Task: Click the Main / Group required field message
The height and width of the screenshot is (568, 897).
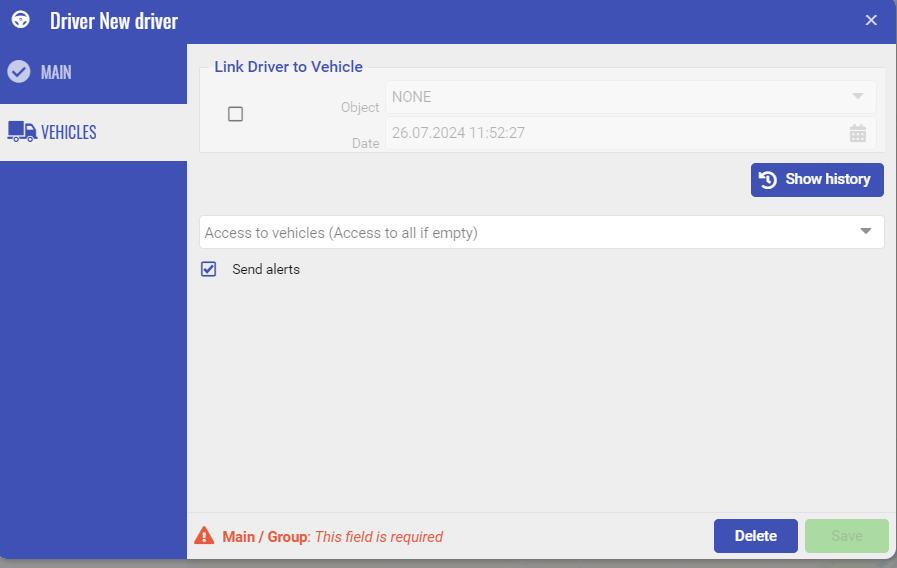Action: [332, 537]
